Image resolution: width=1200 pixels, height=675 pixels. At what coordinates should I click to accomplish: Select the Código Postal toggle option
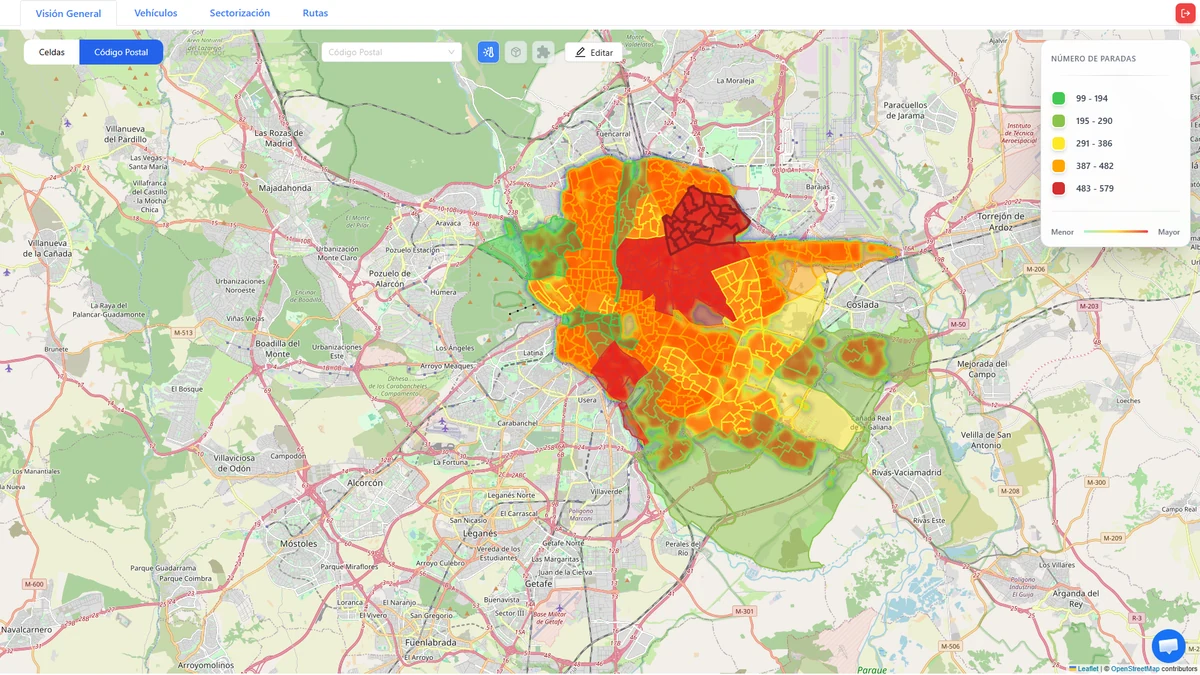121,52
